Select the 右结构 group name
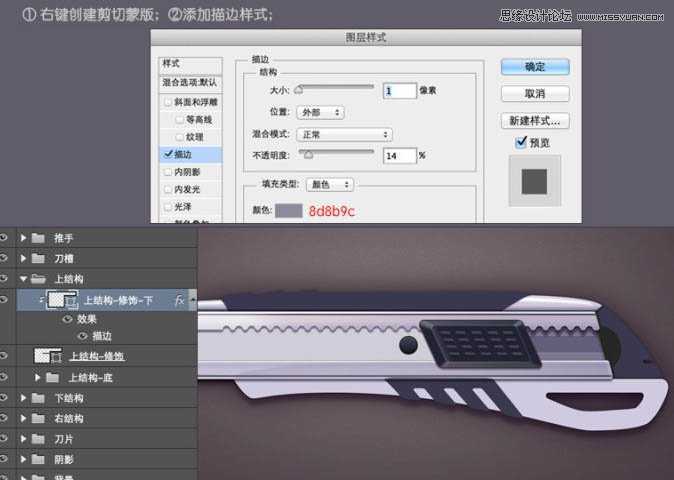 (x=69, y=418)
